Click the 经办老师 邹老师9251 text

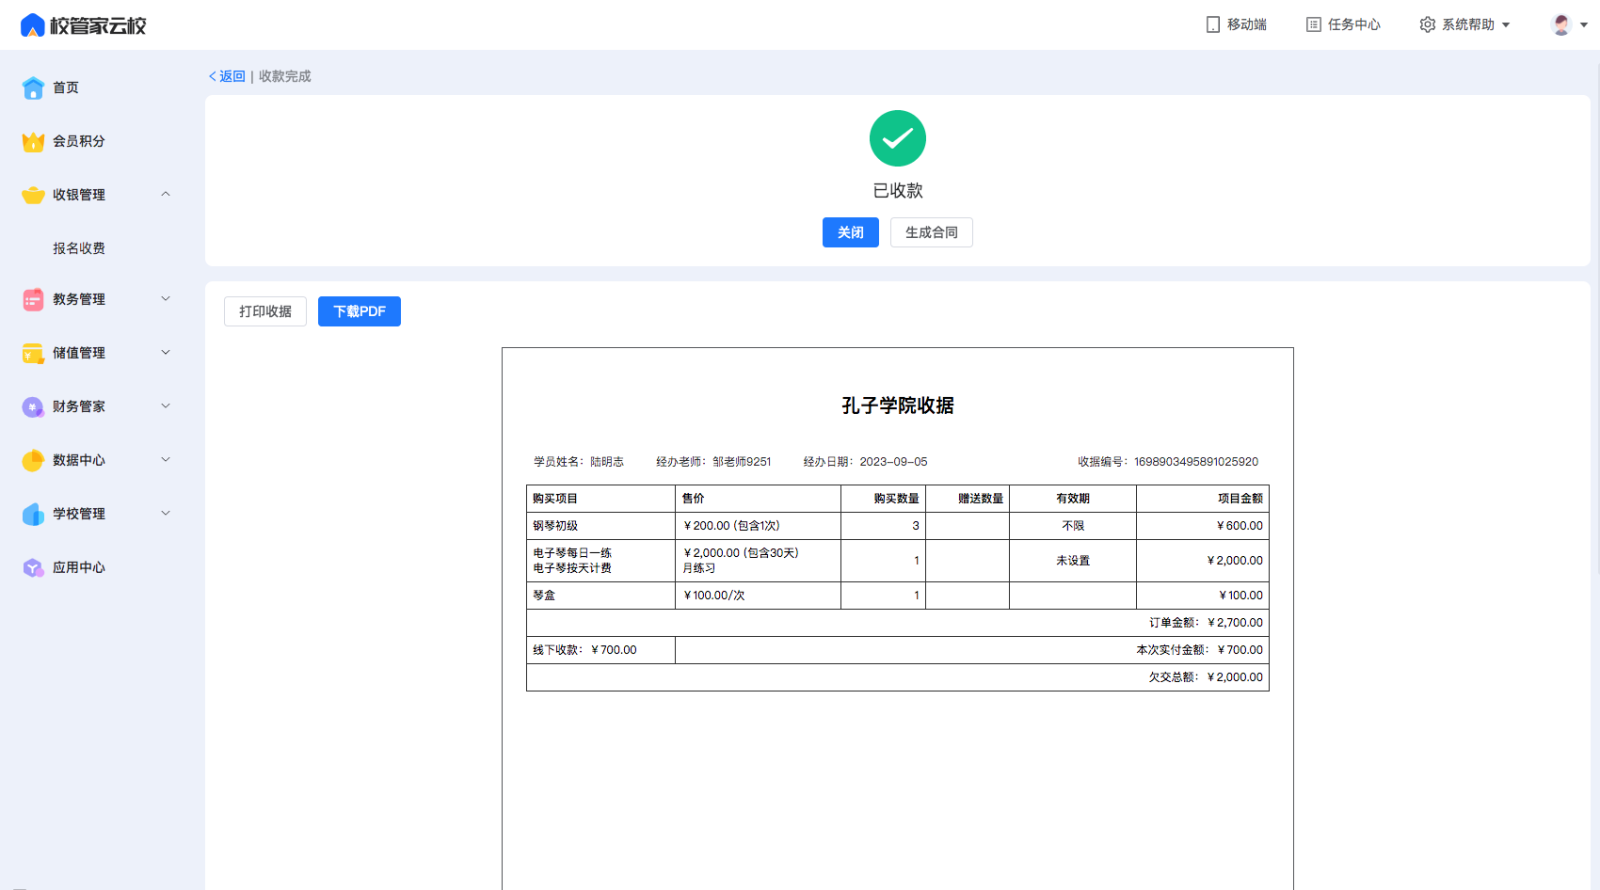(x=713, y=462)
